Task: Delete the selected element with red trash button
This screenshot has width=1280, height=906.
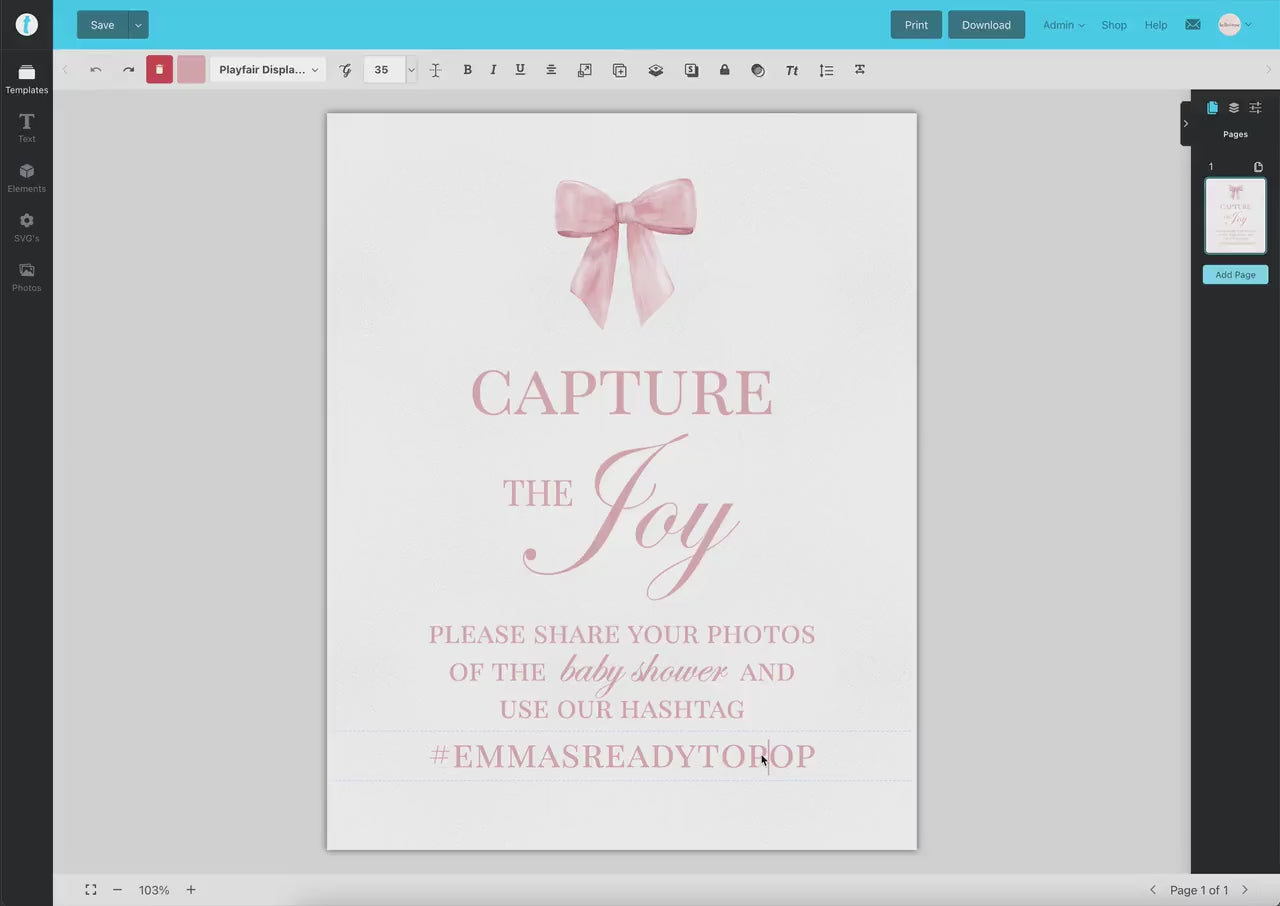Action: (x=159, y=70)
